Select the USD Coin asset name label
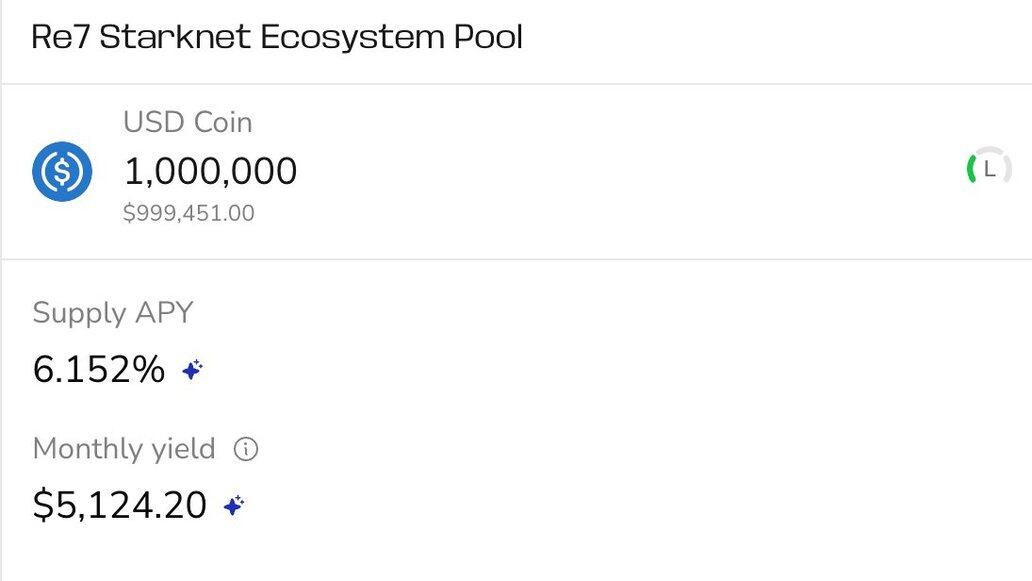 [188, 122]
